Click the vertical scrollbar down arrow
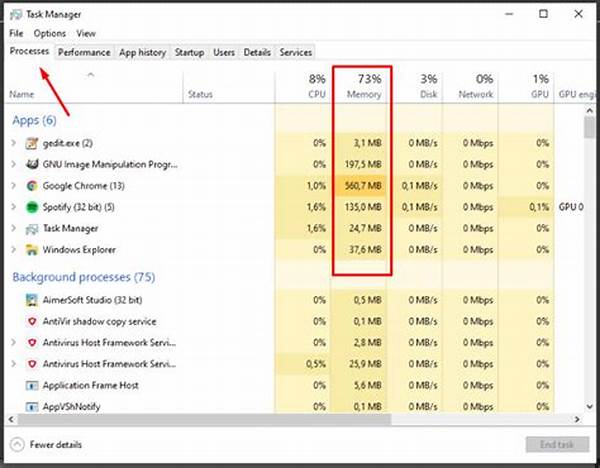This screenshot has width=600, height=468. tap(590, 406)
